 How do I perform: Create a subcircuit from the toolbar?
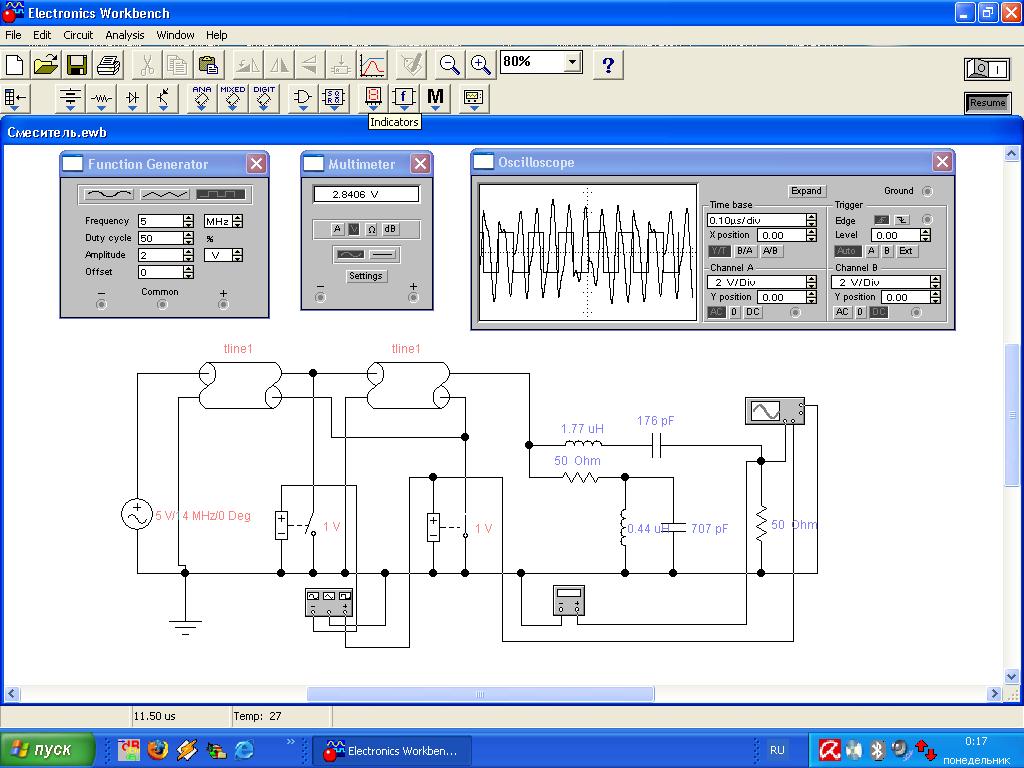(x=340, y=65)
